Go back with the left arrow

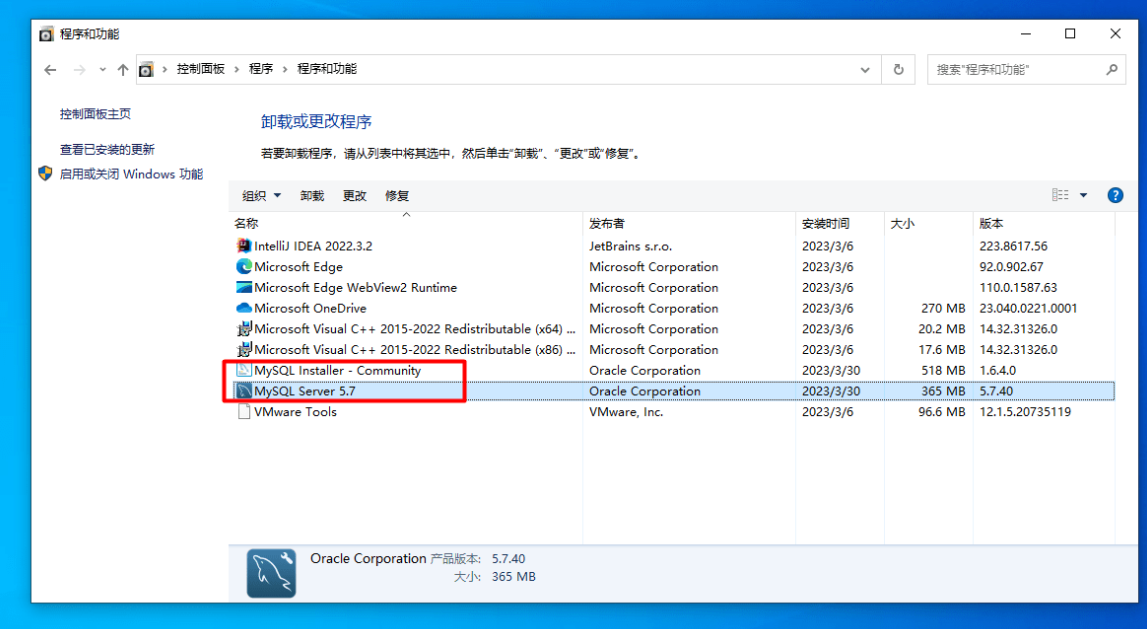coord(50,69)
